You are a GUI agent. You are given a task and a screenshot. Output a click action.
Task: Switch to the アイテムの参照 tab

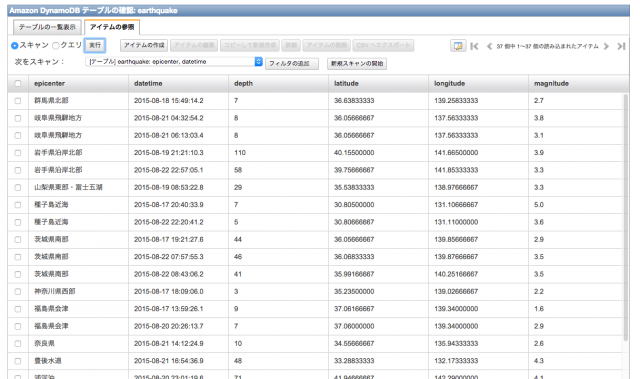click(x=112, y=27)
